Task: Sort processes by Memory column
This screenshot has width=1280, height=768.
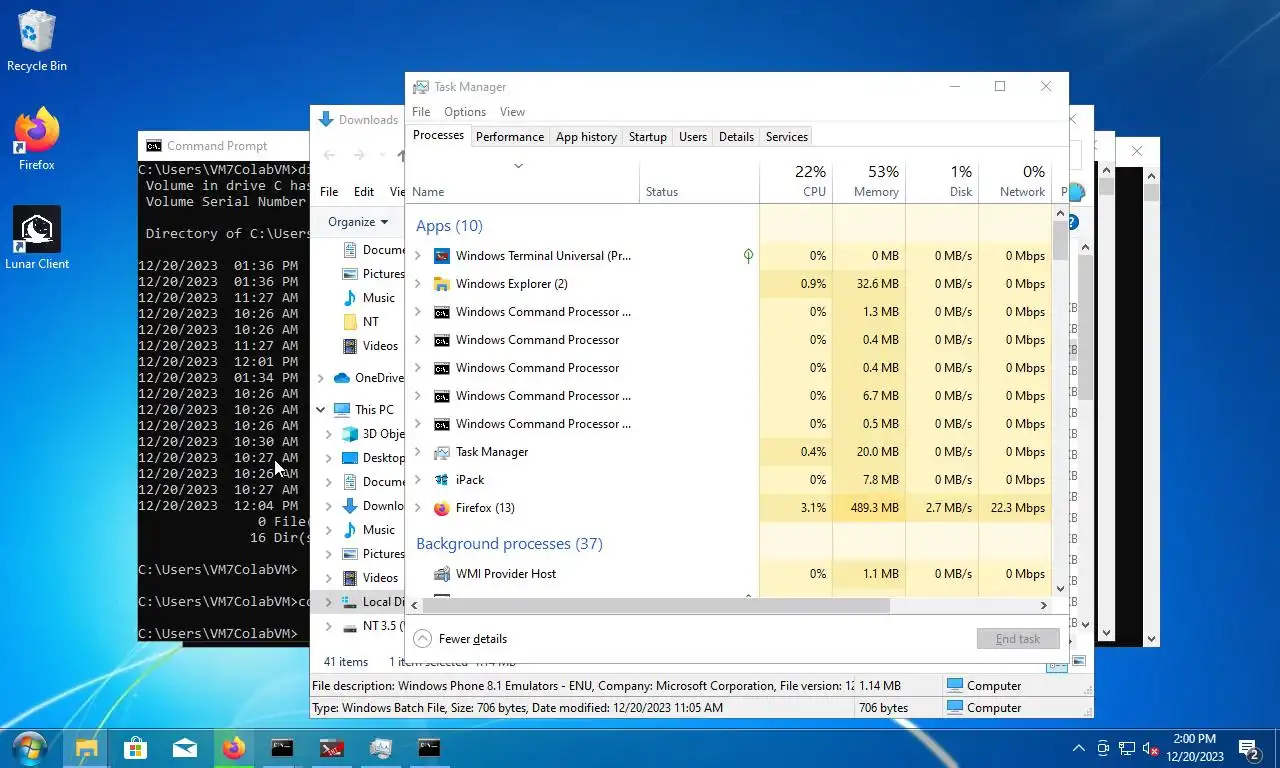Action: pyautogui.click(x=869, y=181)
